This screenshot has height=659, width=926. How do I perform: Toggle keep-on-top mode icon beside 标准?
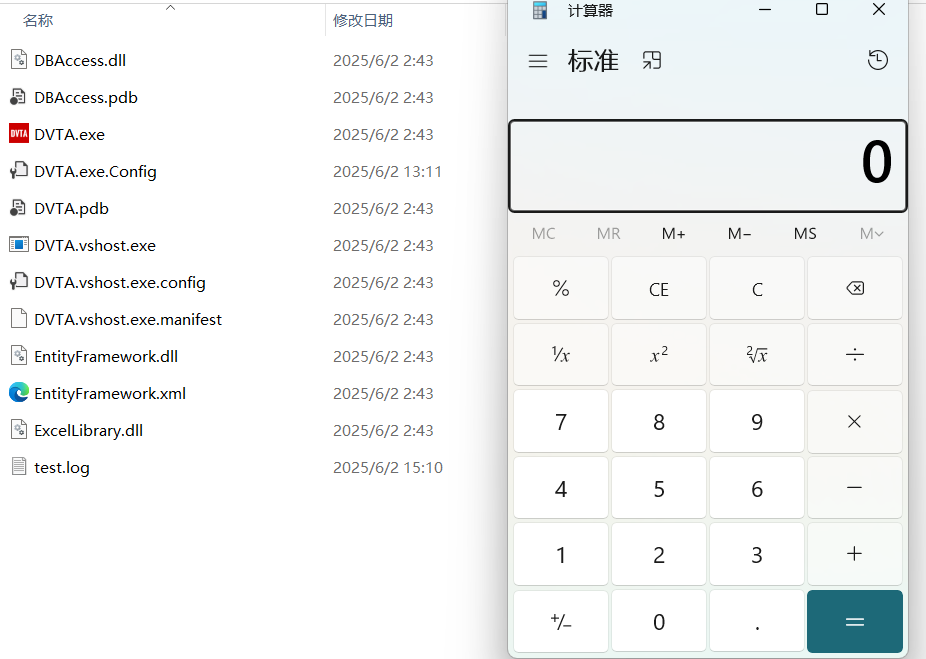coord(651,60)
